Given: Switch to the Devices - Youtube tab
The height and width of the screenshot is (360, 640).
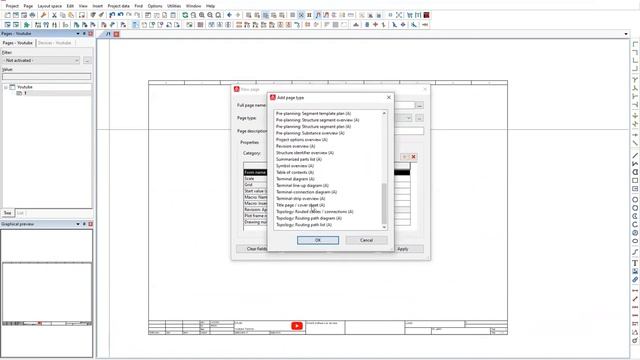Looking at the screenshot, I should pyautogui.click(x=55, y=43).
